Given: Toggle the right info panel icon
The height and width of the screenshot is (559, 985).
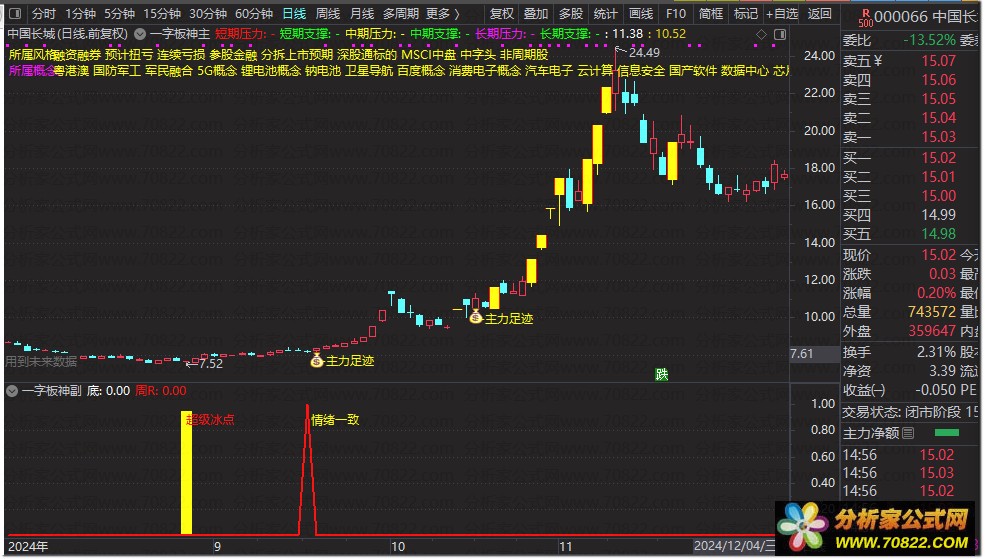Looking at the screenshot, I should pos(780,35).
